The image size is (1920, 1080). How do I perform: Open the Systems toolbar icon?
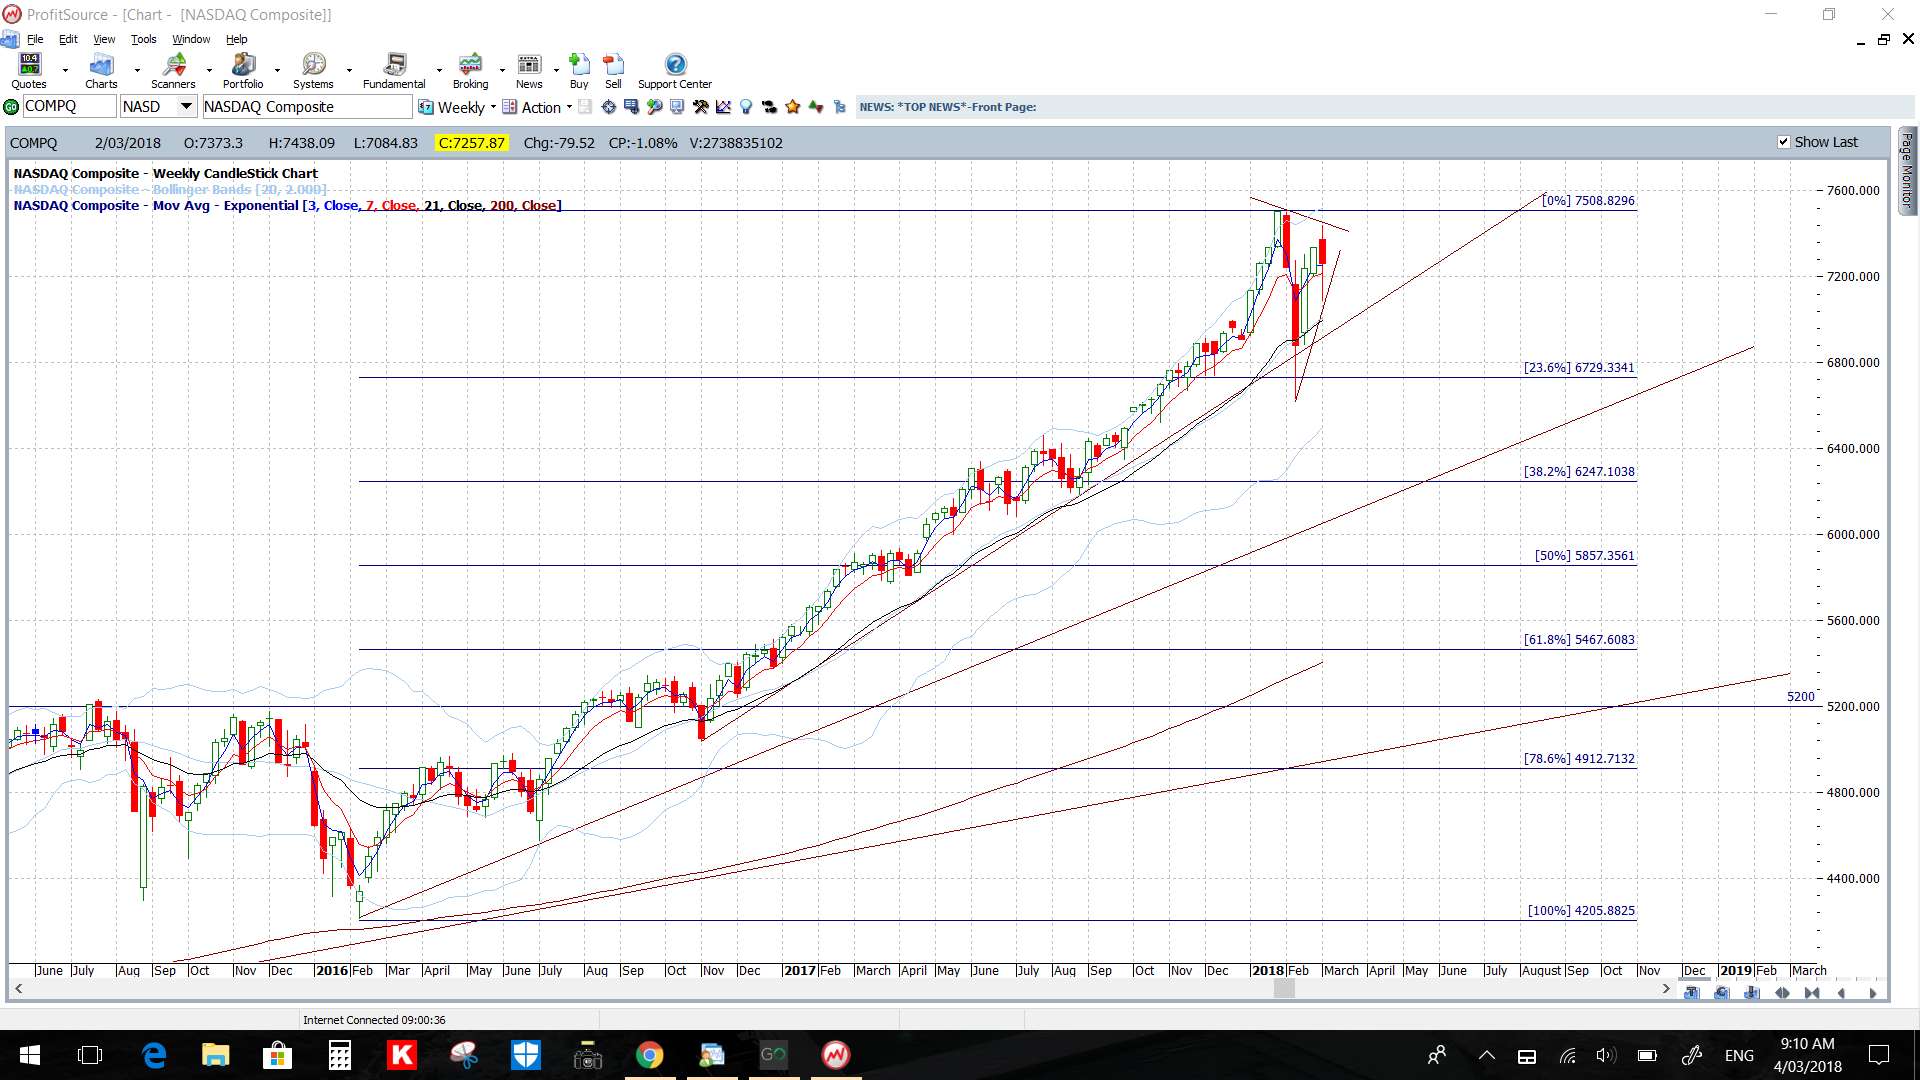coord(313,71)
